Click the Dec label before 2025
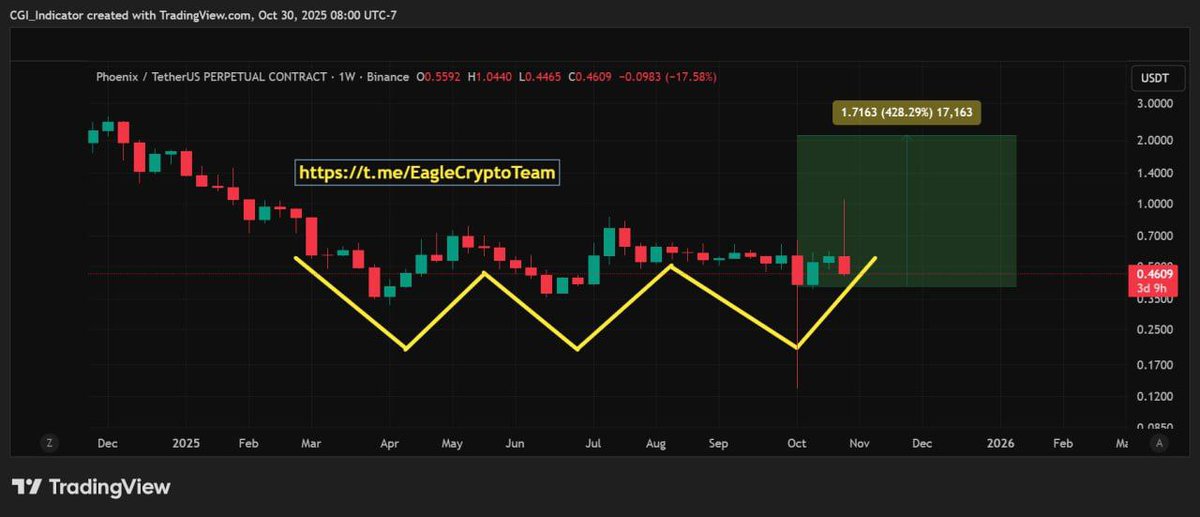This screenshot has width=1200, height=517. coord(109,442)
